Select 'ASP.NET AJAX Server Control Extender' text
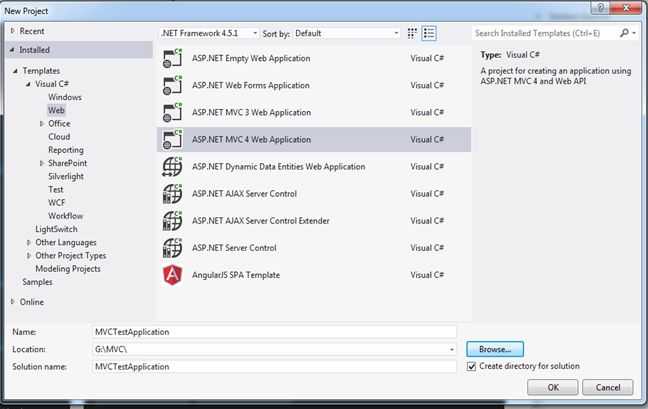The height and width of the screenshot is (409, 648). click(261, 221)
